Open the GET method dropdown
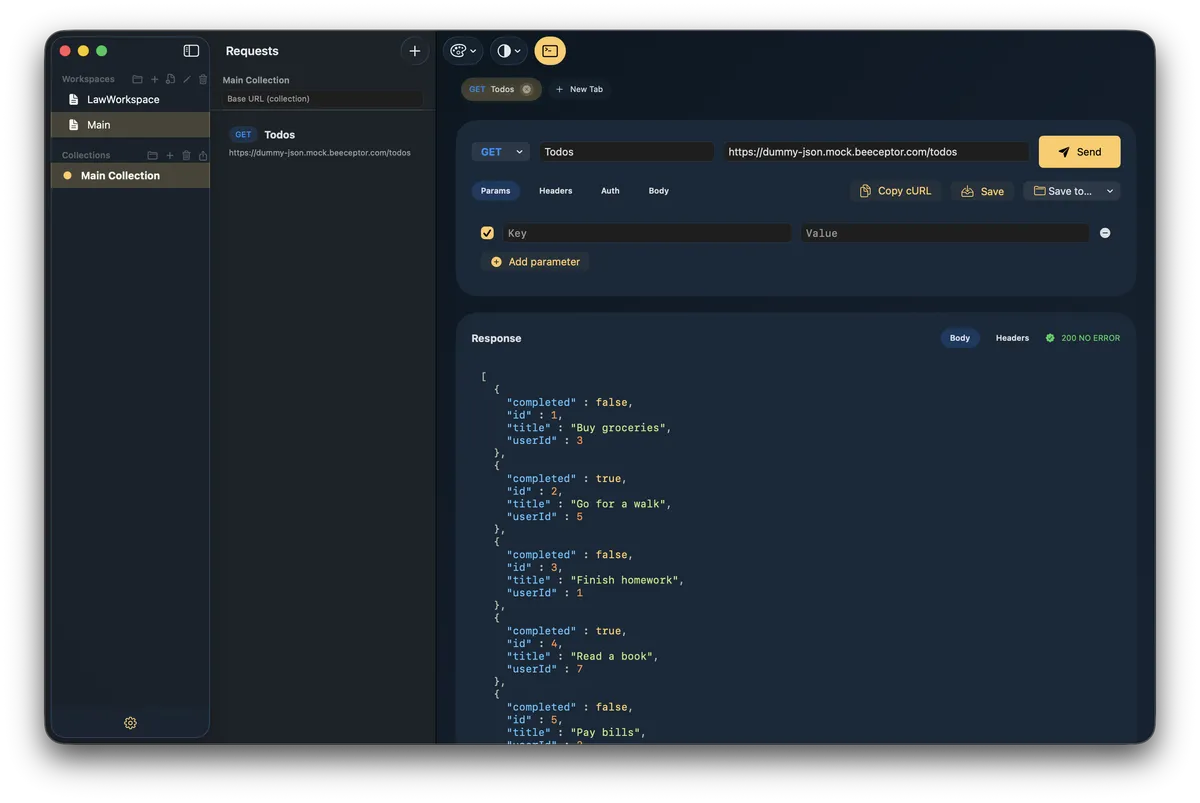 coord(500,152)
